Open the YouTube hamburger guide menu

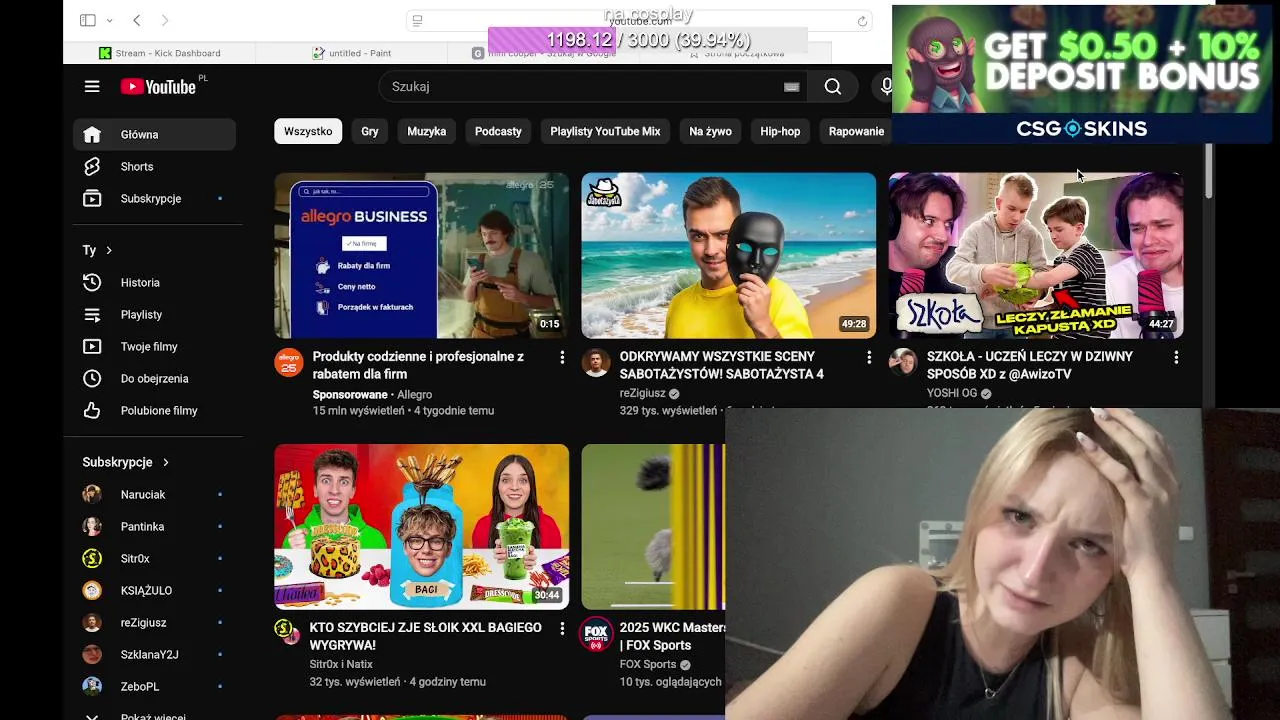click(92, 86)
